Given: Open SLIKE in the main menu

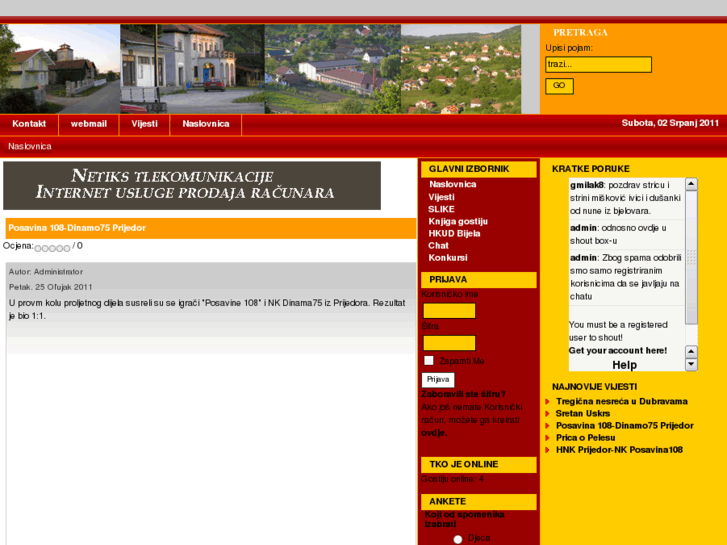Looking at the screenshot, I should pos(441,209).
